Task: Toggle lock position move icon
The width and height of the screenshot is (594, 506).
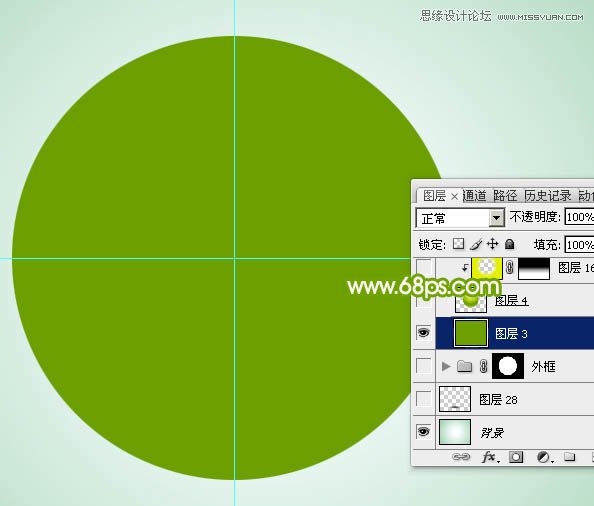Action: [492, 244]
